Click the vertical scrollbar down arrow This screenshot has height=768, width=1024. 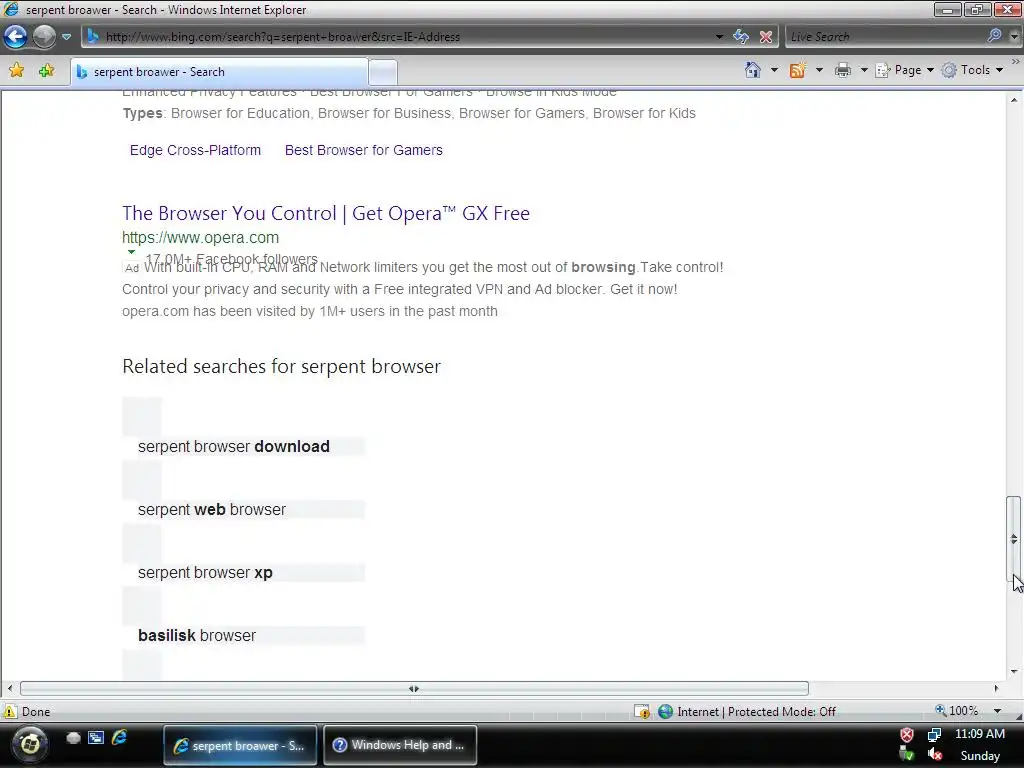pyautogui.click(x=1014, y=671)
